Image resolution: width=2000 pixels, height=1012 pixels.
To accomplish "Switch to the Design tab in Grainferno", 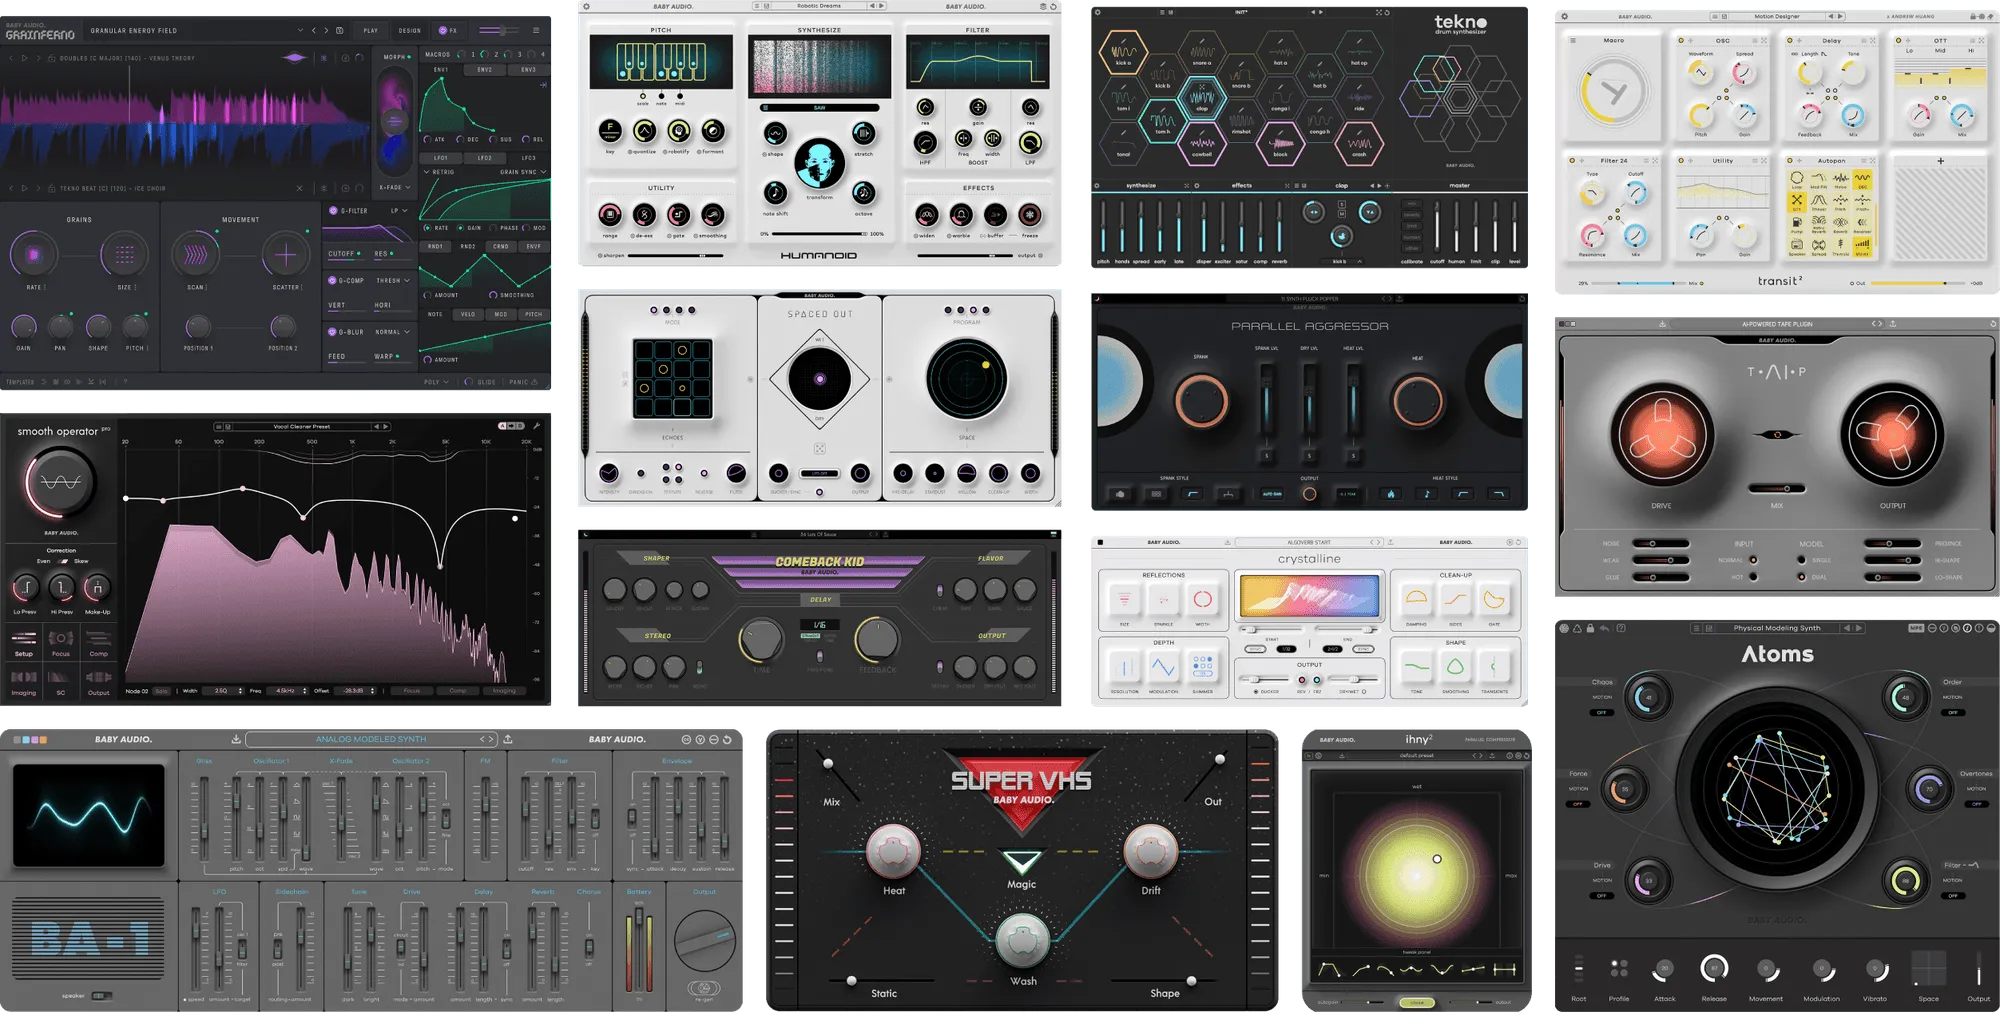I will pos(410,30).
